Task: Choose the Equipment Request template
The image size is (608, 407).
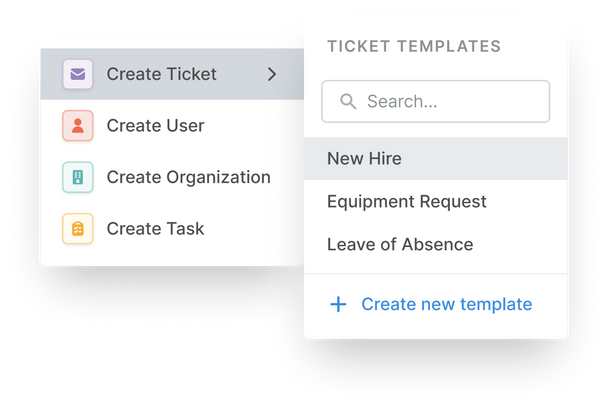Action: [x=406, y=202]
